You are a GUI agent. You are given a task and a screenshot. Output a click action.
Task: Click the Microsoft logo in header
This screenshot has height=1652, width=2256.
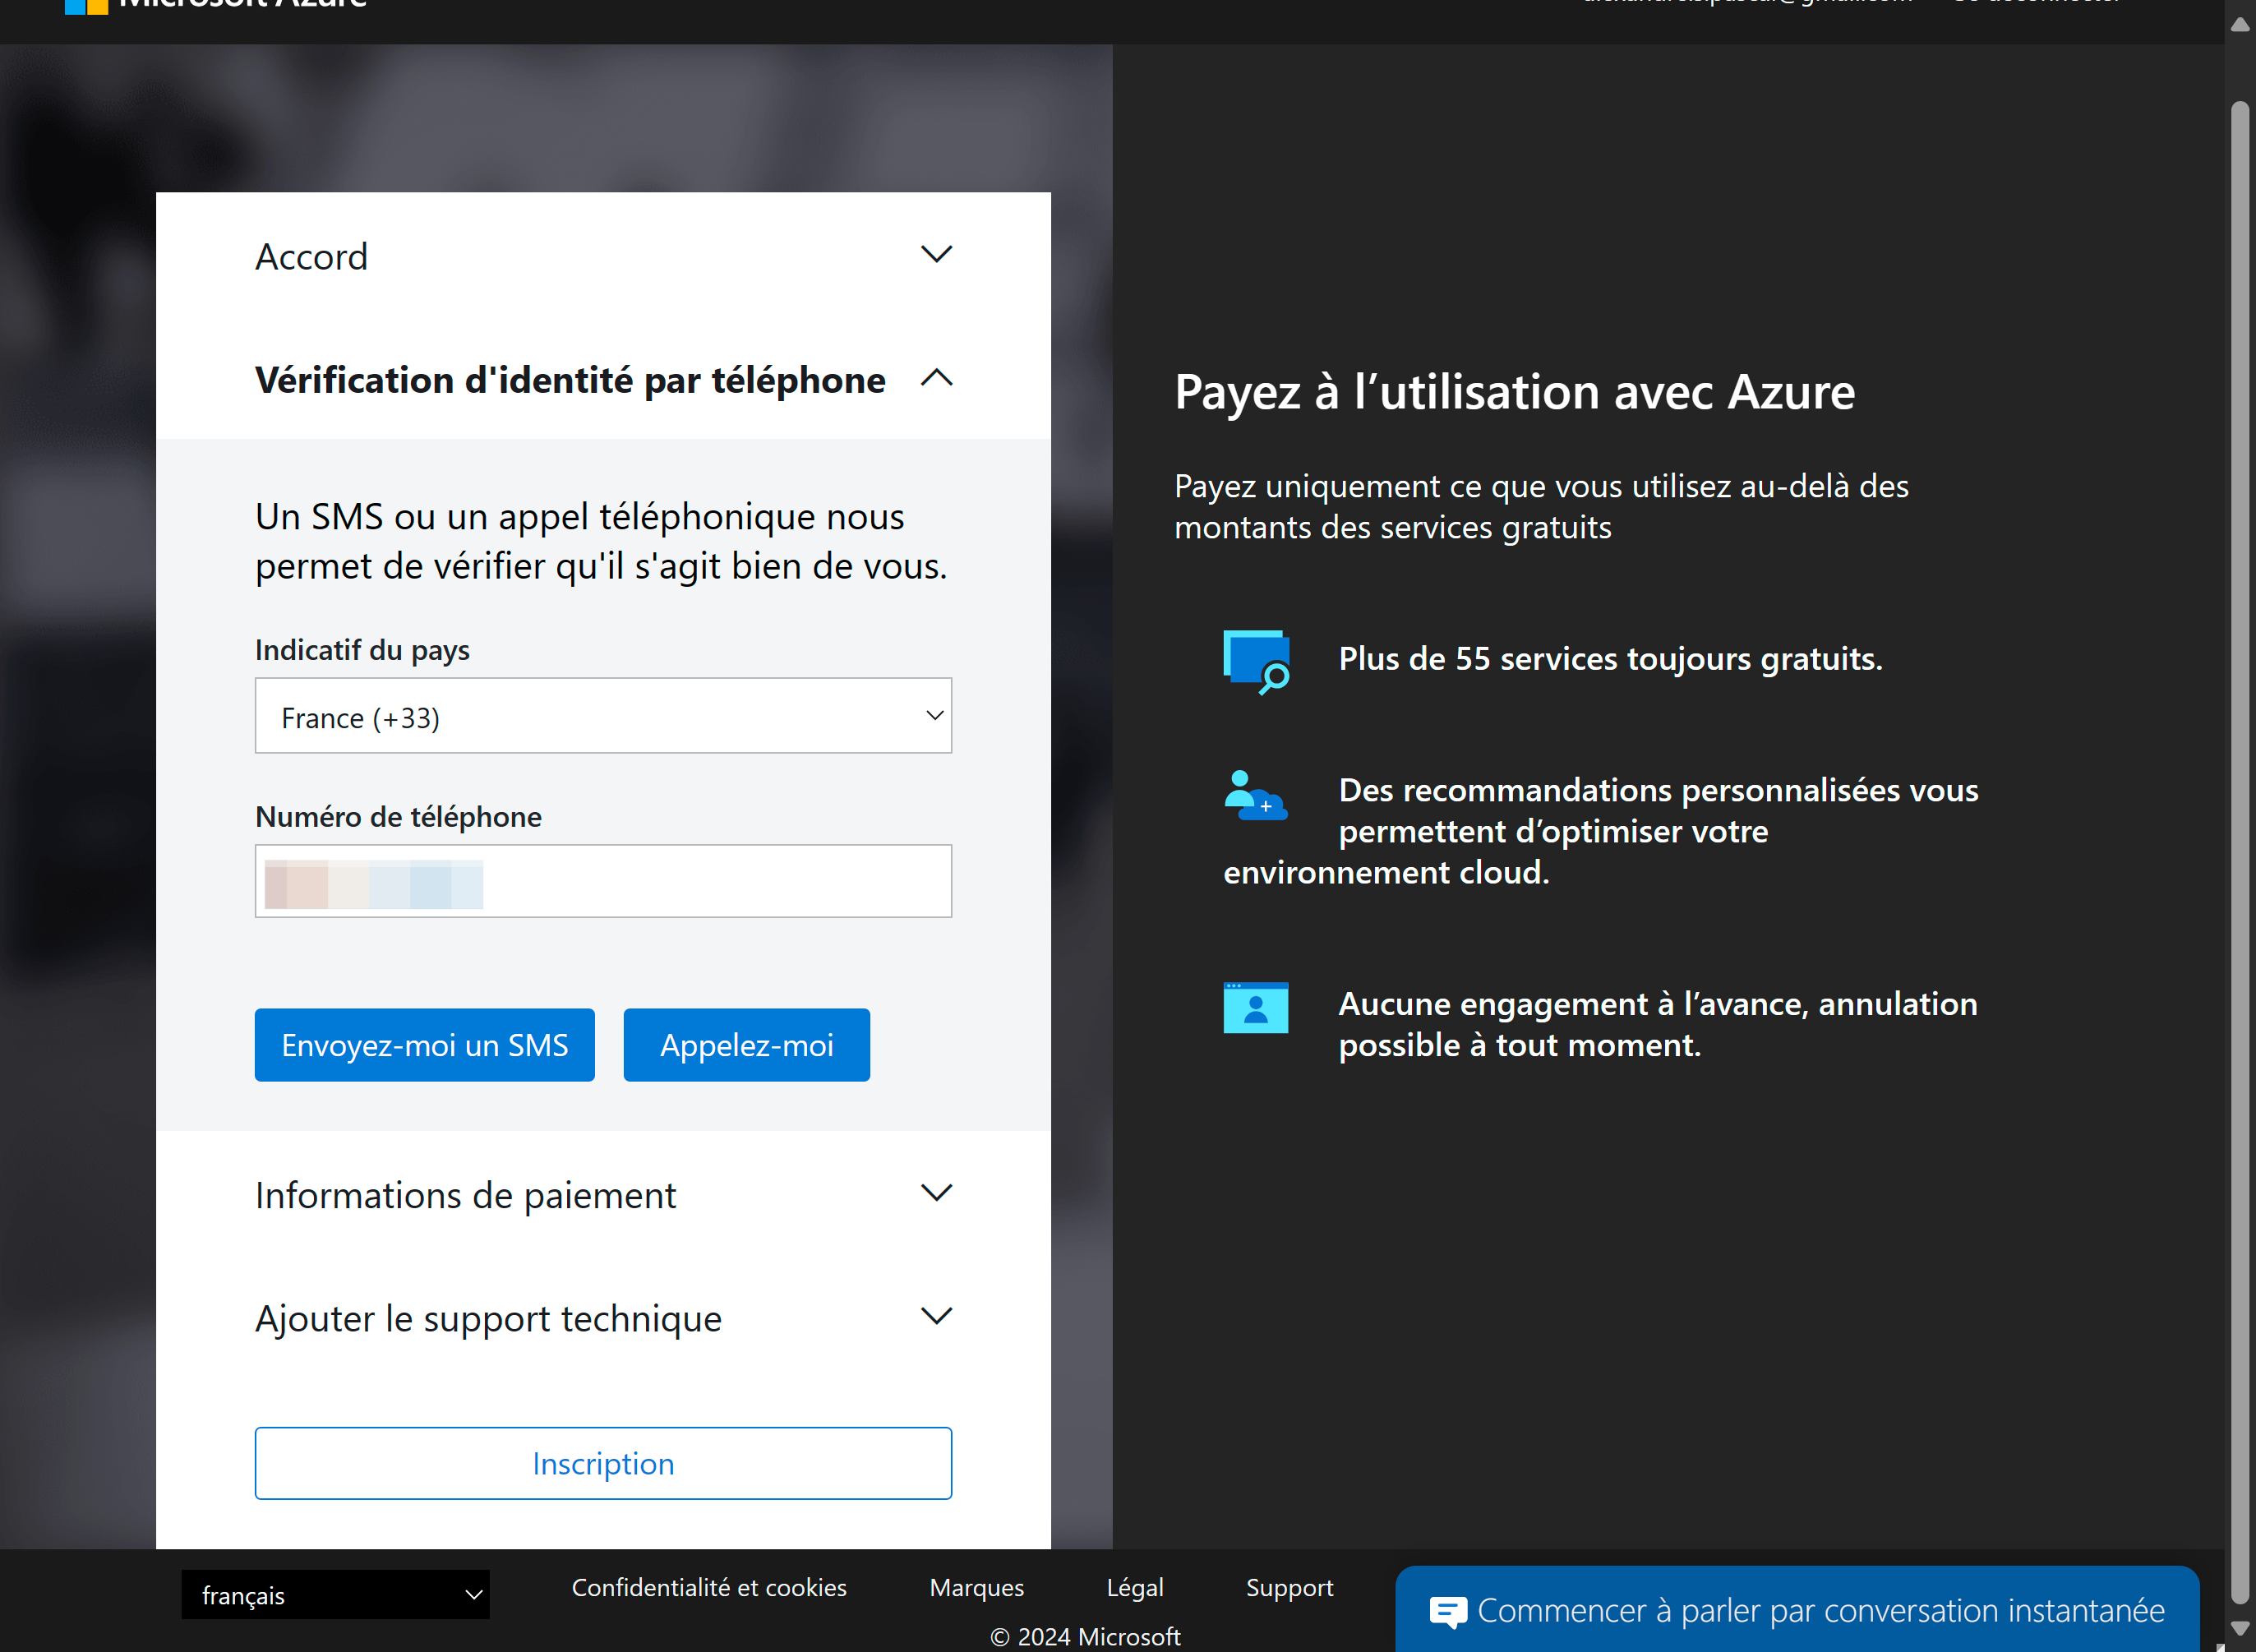[x=86, y=7]
